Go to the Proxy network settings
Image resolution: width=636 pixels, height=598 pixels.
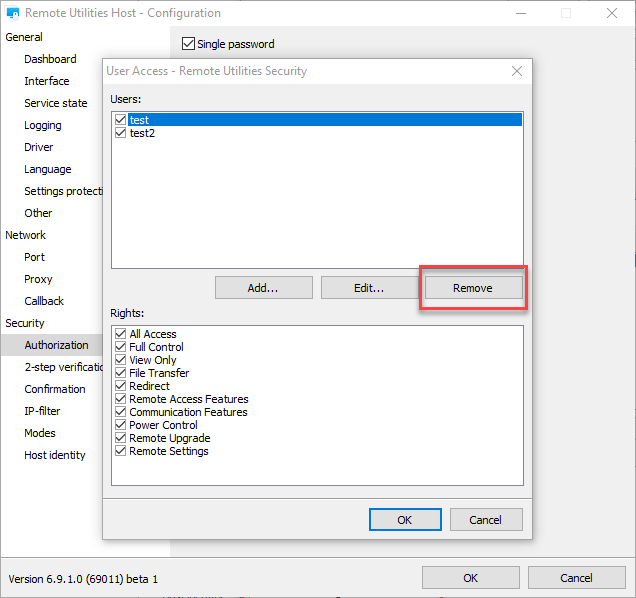38,279
